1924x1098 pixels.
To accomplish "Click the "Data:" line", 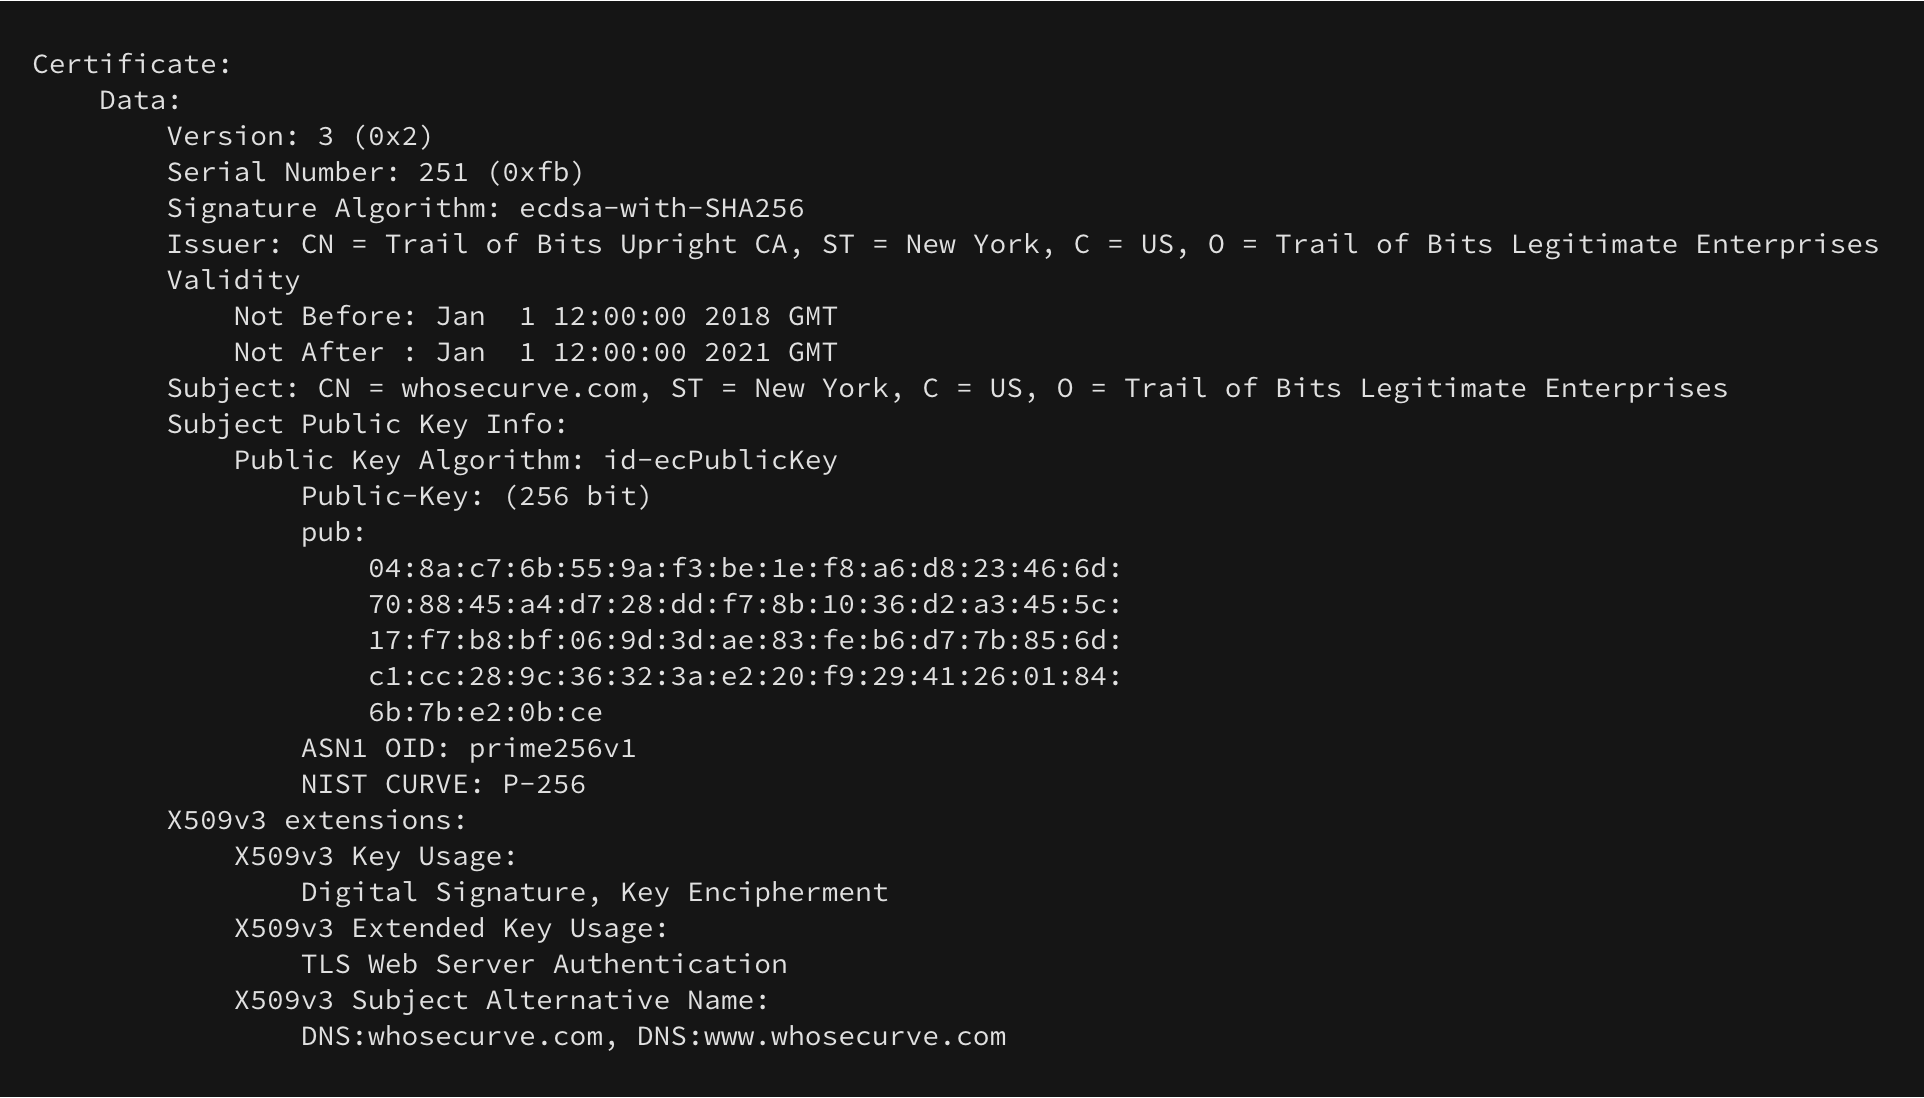I will pyautogui.click(x=140, y=101).
